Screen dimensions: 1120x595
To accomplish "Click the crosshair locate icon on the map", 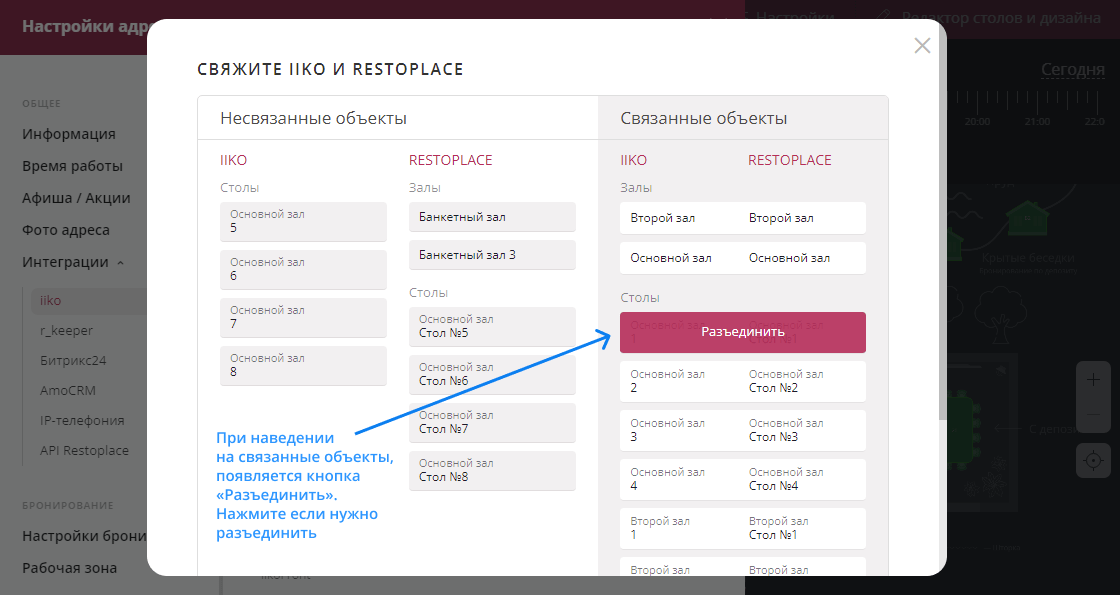I will point(1092,460).
